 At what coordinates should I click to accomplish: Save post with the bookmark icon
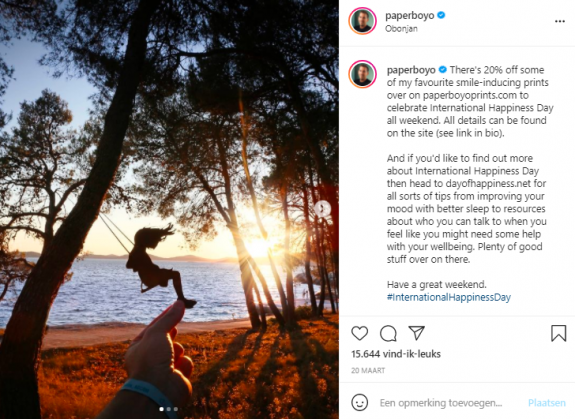click(x=558, y=333)
